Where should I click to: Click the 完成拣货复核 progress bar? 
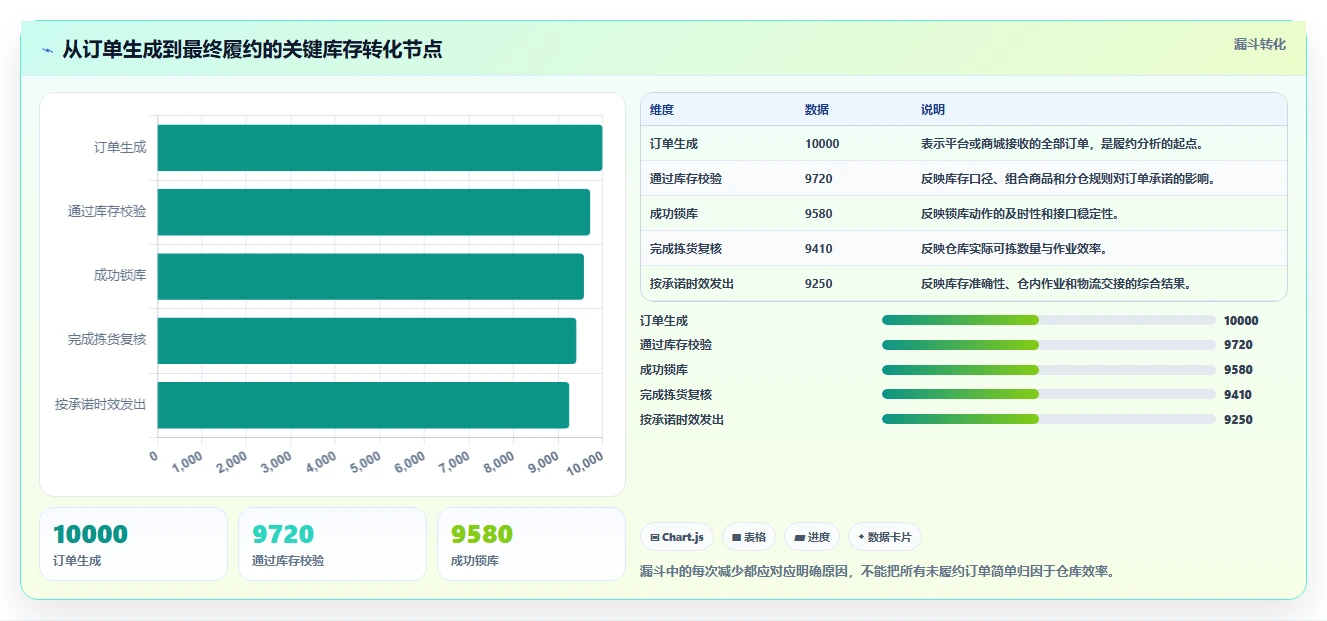tap(1049, 395)
